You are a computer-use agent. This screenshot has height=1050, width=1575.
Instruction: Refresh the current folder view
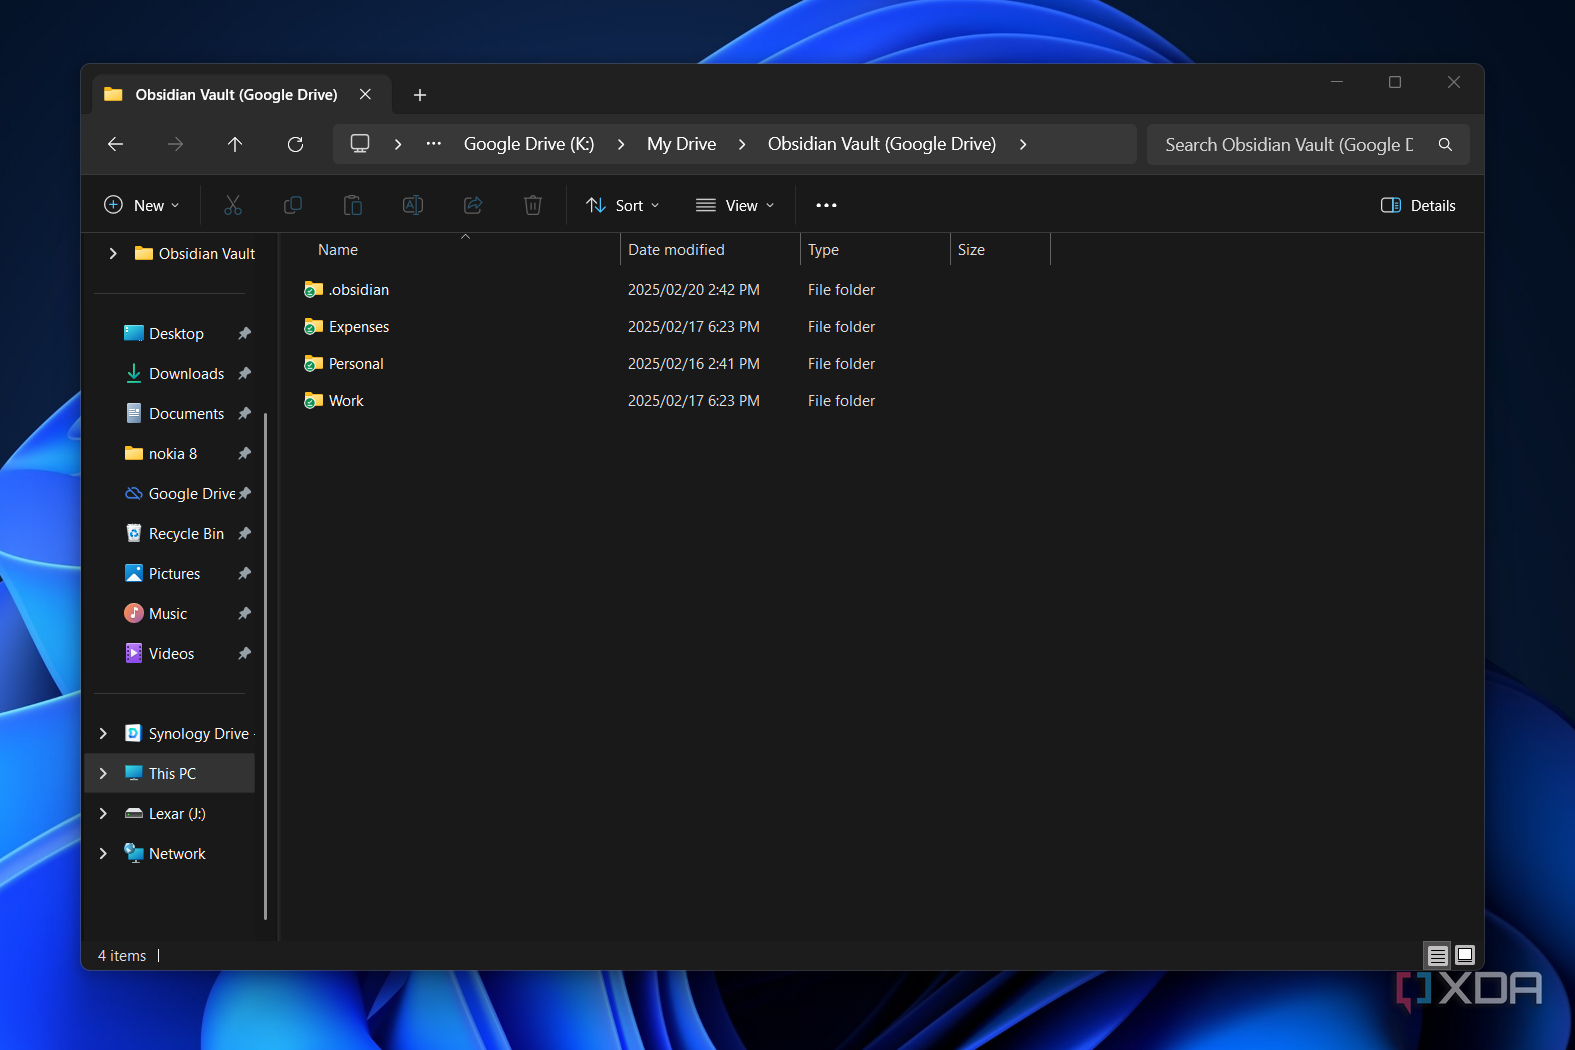tap(295, 144)
